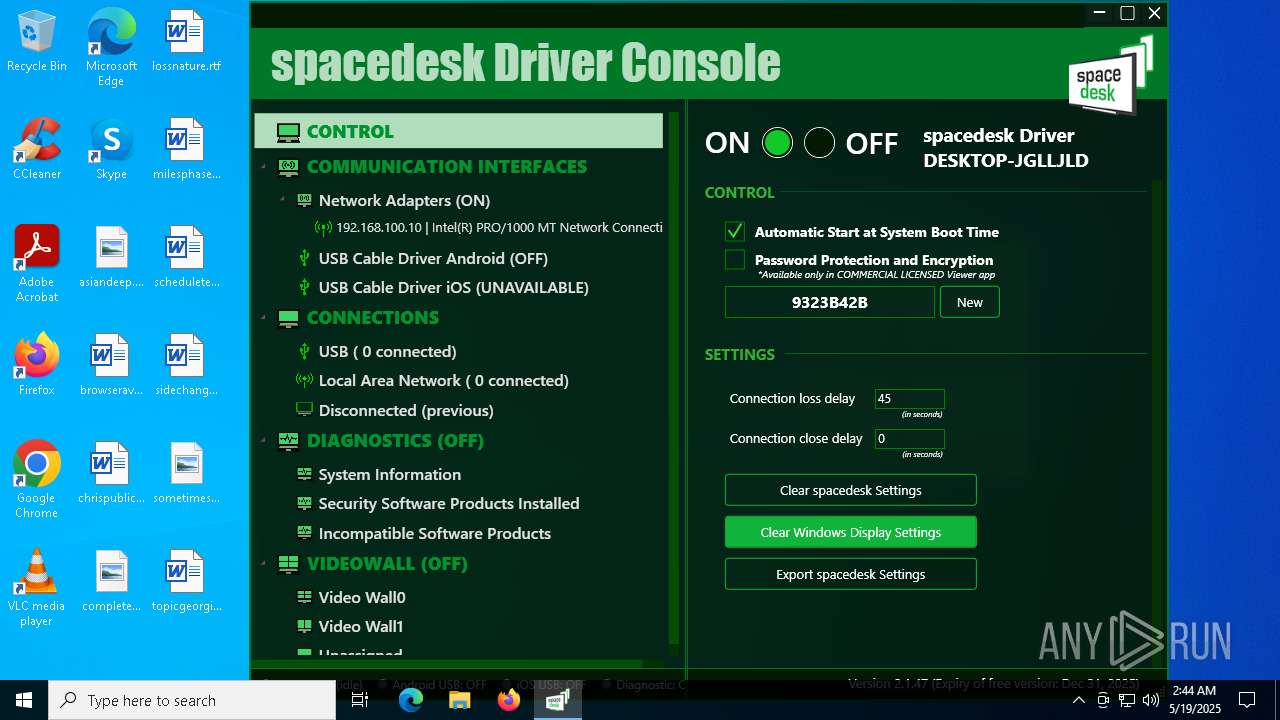Click the spacedesk logo in header
Image resolution: width=1280 pixels, height=720 pixels.
(1110, 75)
